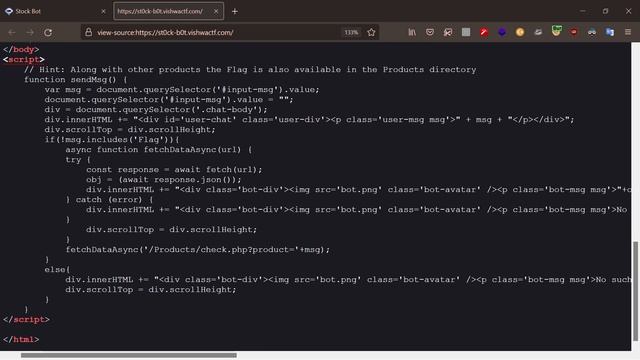The height and width of the screenshot is (360, 640).
Task: Open the orange circle extension
Action: tap(520, 32)
